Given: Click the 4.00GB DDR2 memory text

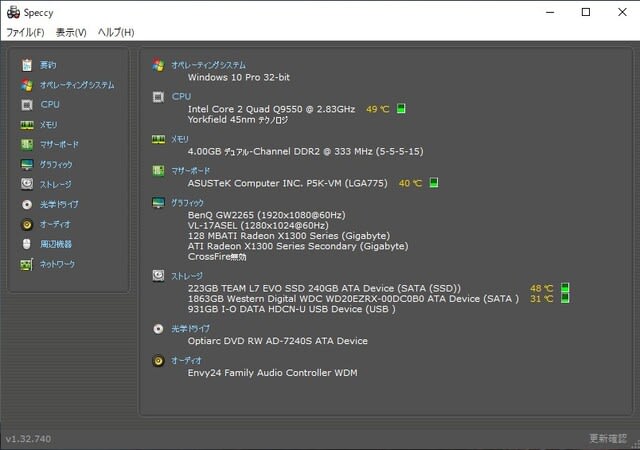Looking at the screenshot, I should pyautogui.click(x=305, y=151).
